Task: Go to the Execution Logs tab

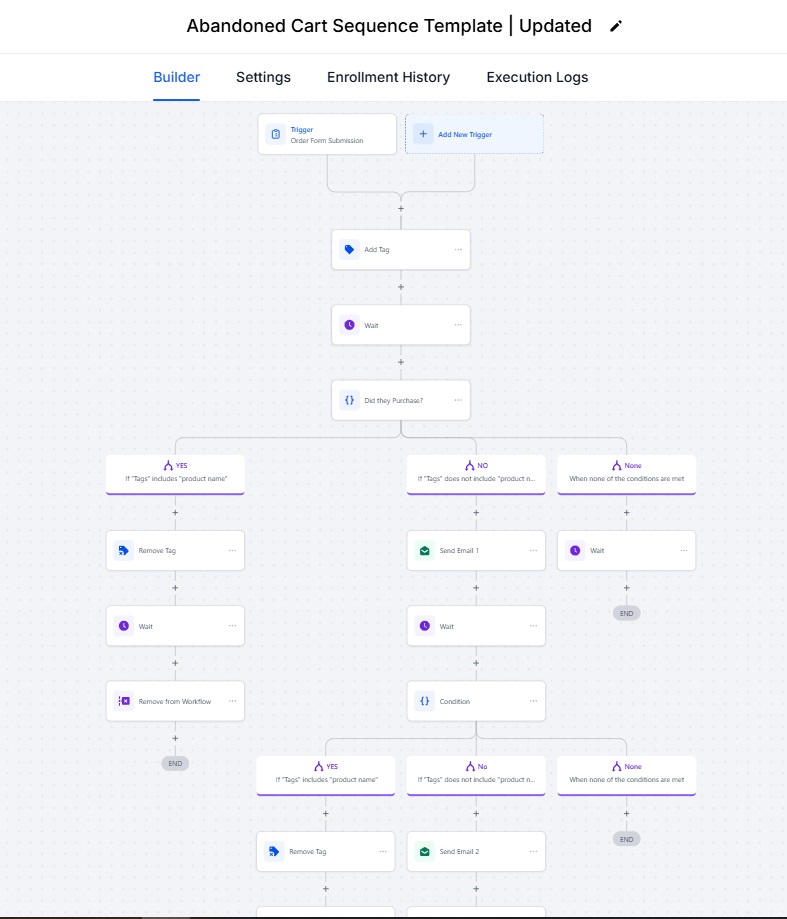Action: pyautogui.click(x=537, y=77)
